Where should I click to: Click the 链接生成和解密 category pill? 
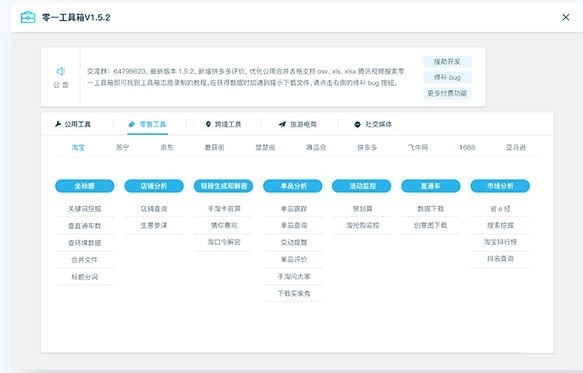click(x=223, y=186)
